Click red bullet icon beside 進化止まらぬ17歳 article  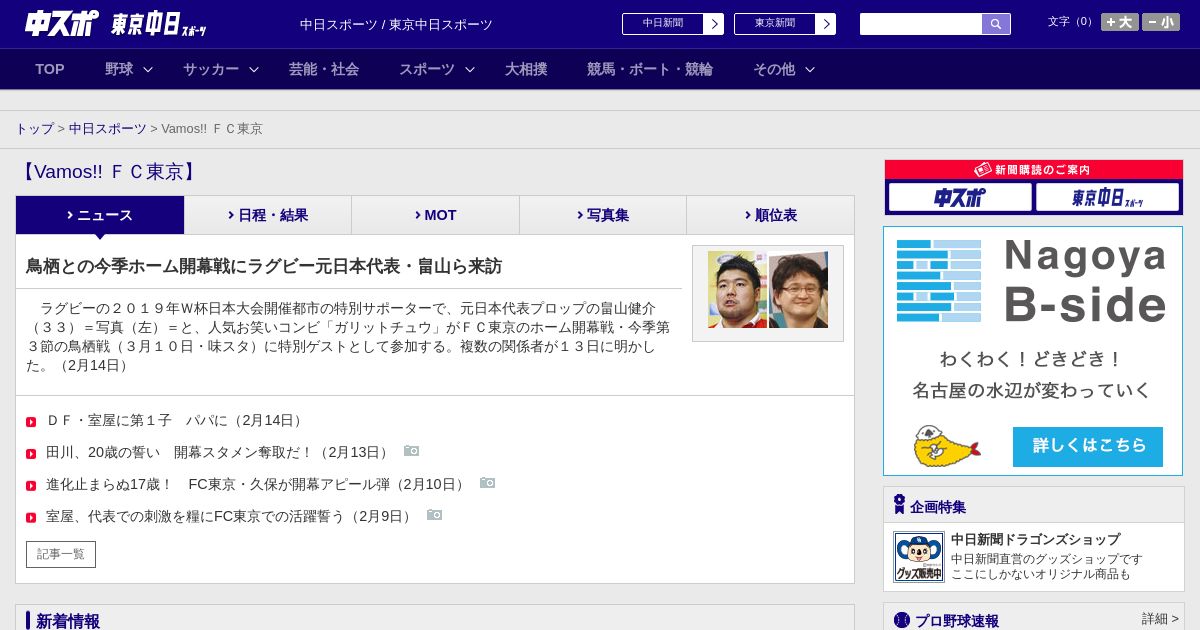(x=31, y=486)
